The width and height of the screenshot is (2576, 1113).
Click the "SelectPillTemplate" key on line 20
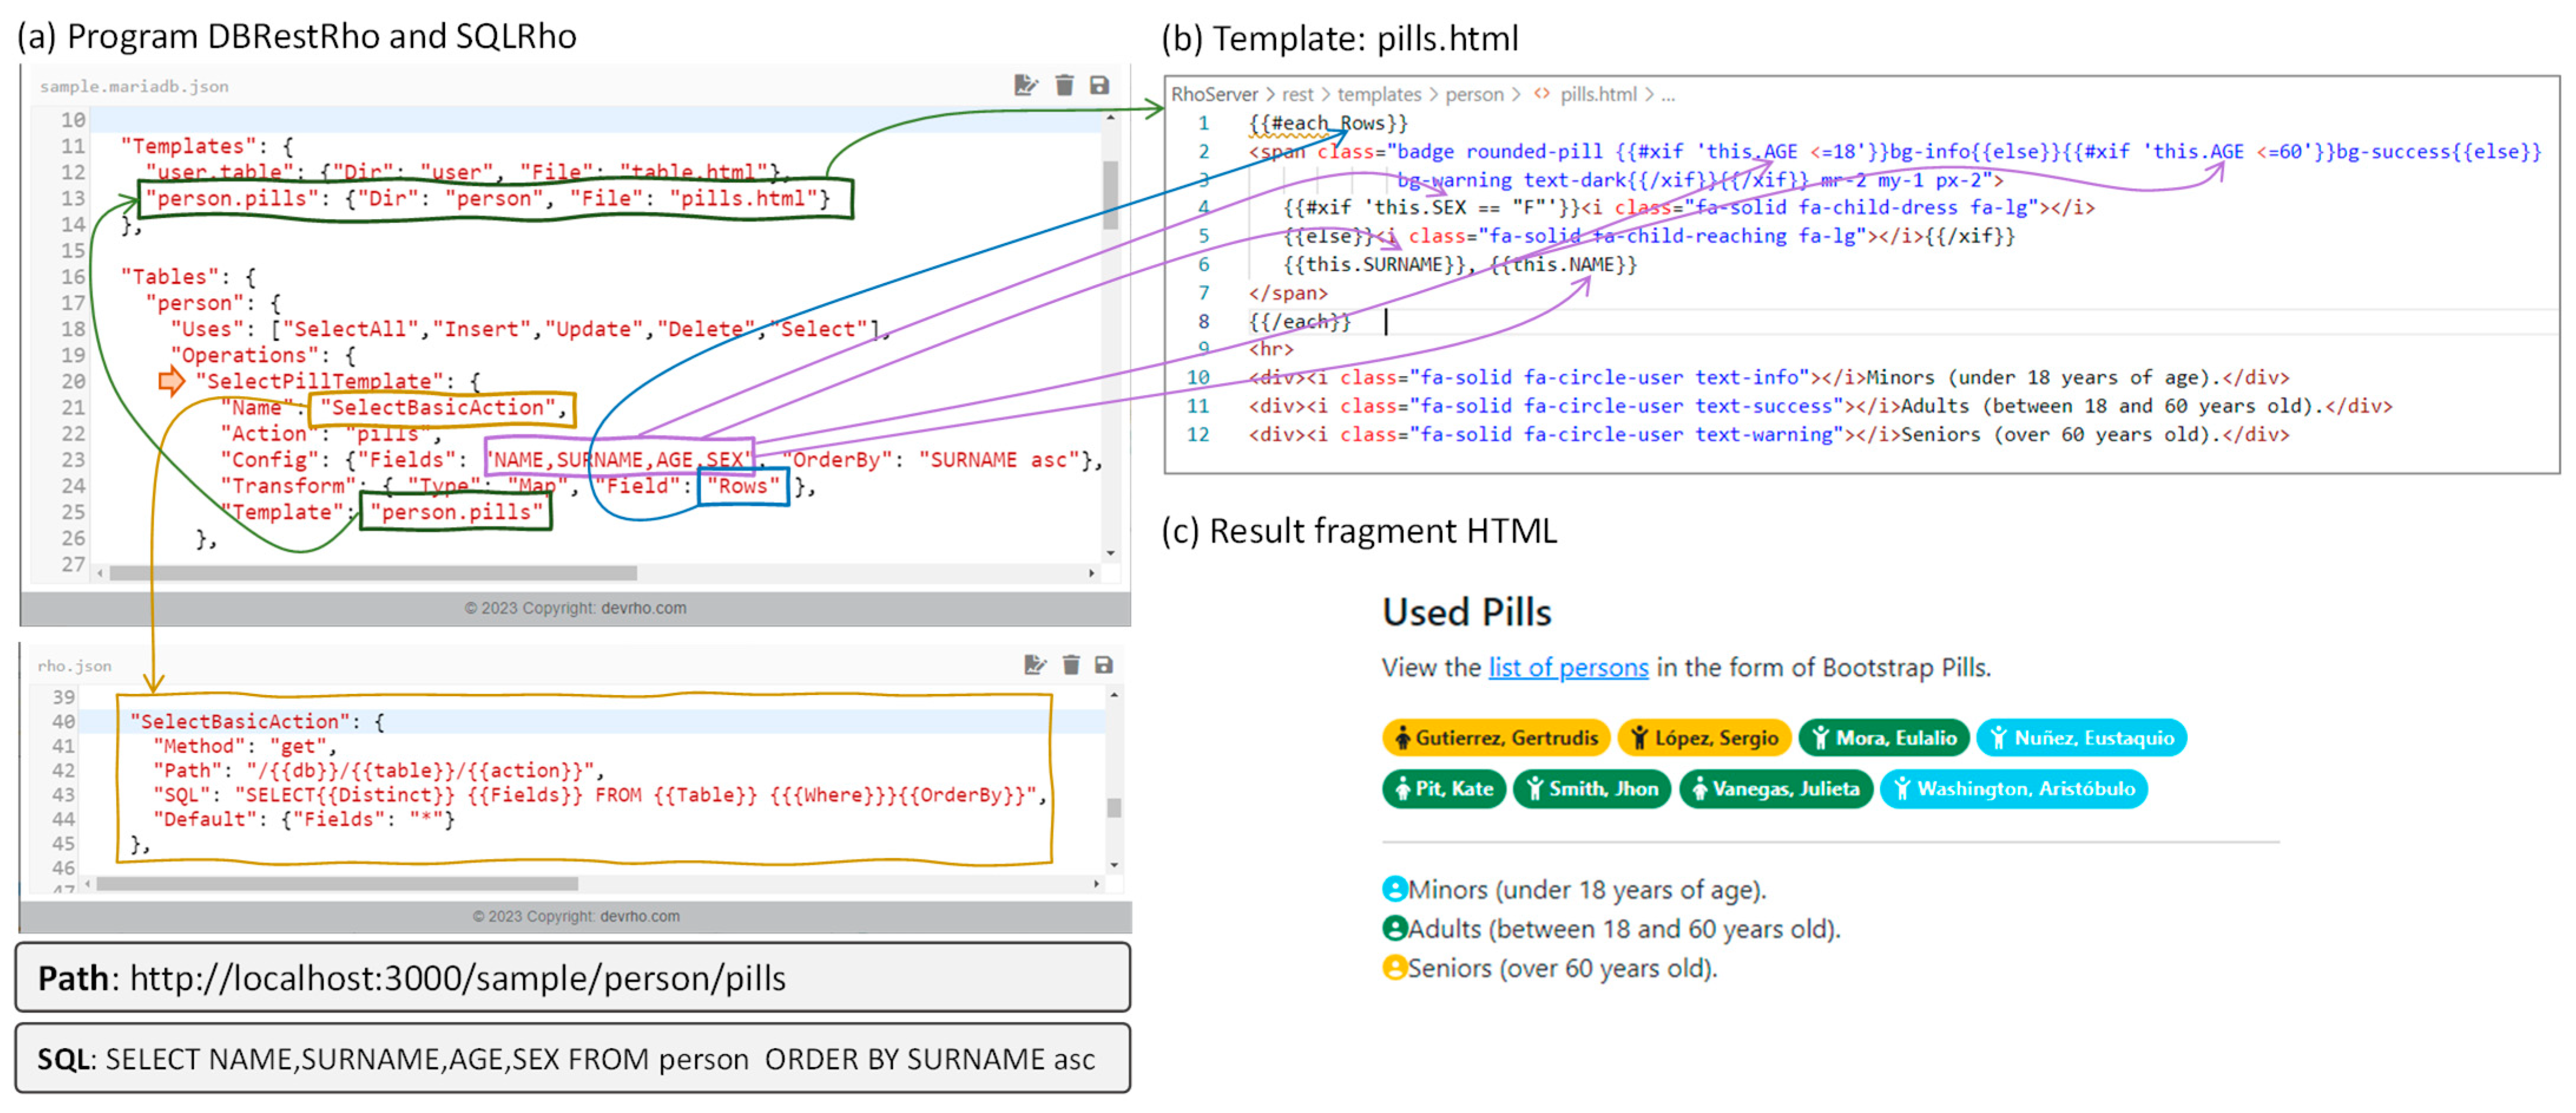[319, 381]
